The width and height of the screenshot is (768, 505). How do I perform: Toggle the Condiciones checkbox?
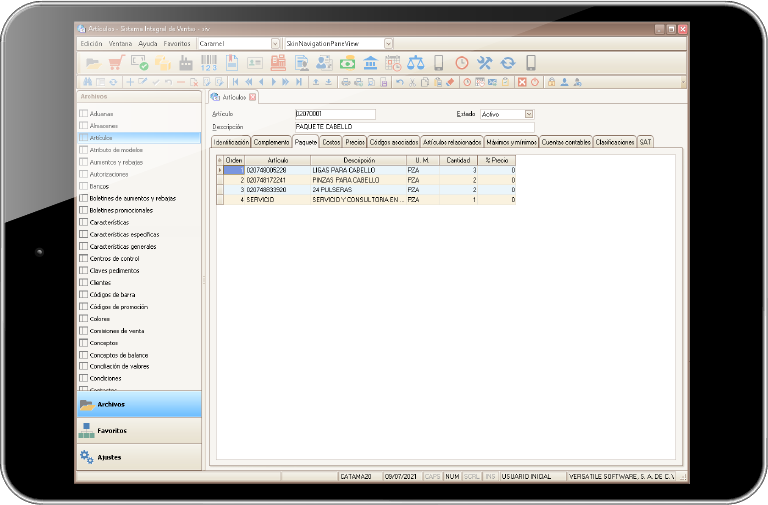[84, 378]
